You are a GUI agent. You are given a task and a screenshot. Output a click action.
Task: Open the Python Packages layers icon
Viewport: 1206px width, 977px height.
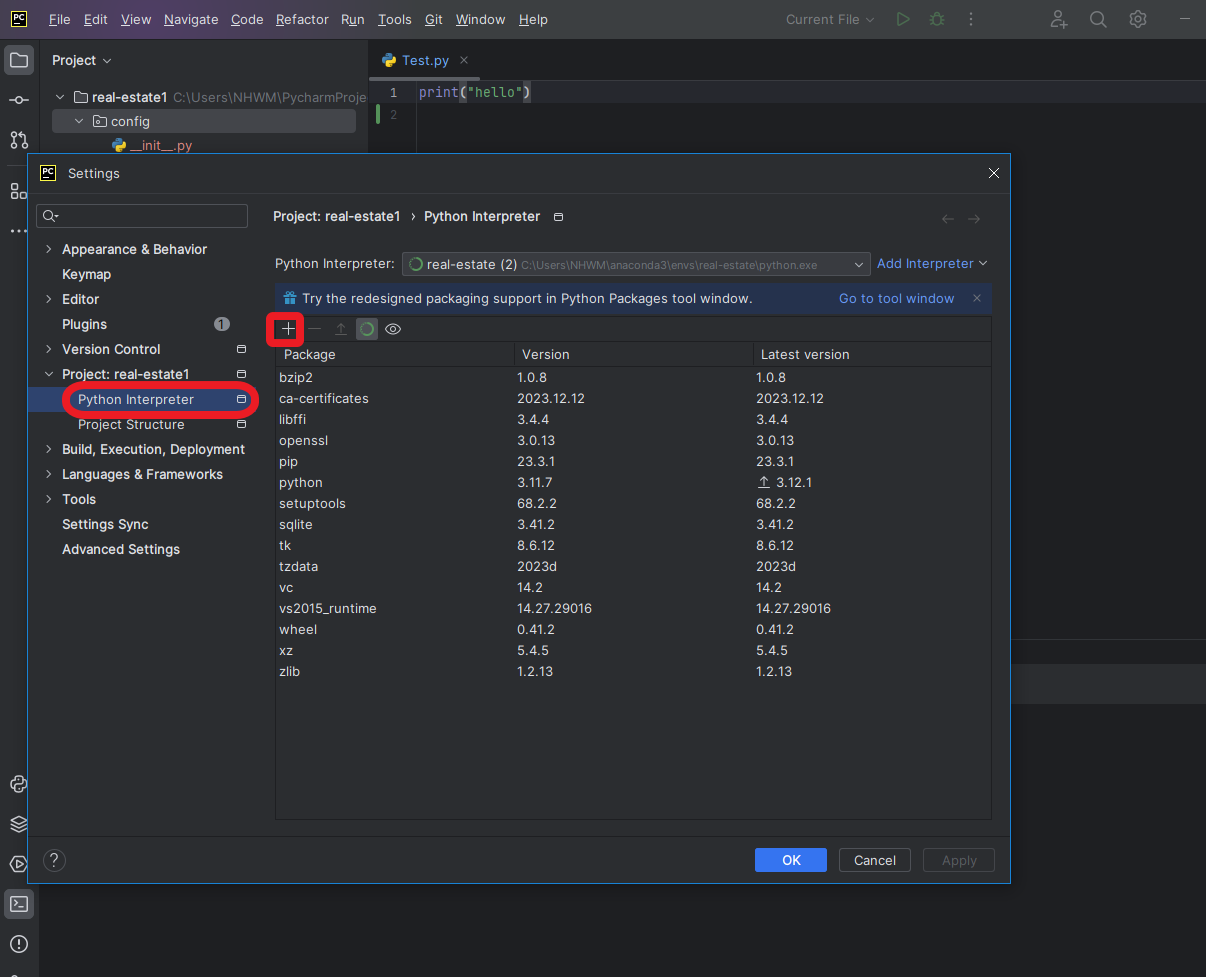pos(19,824)
